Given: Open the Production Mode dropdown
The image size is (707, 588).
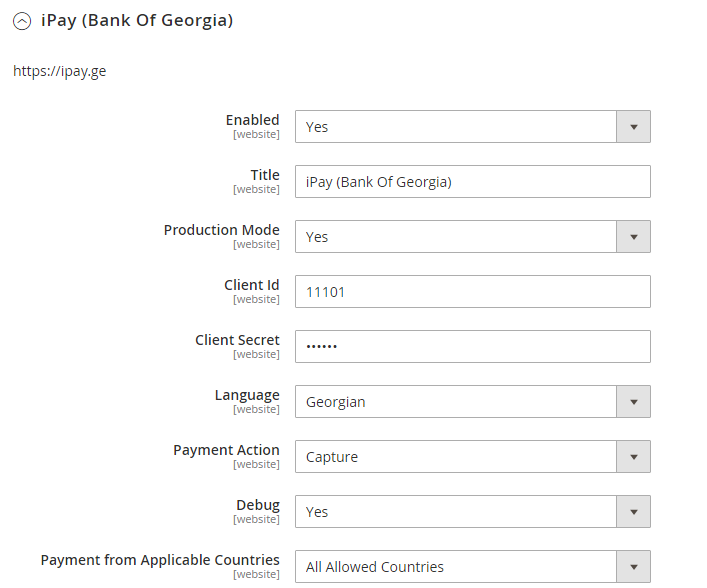Looking at the screenshot, I should 456,237.
